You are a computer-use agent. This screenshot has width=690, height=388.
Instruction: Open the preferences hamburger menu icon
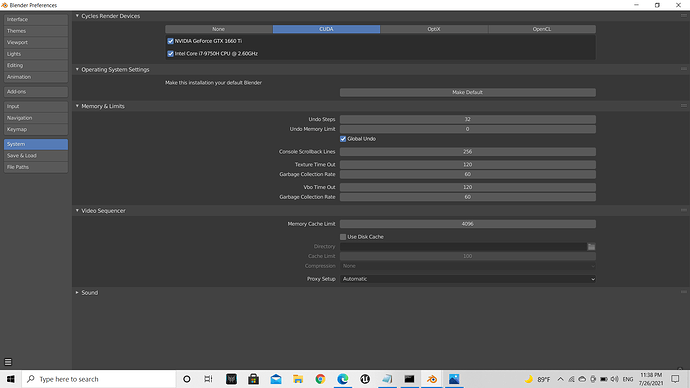pyautogui.click(x=8, y=362)
